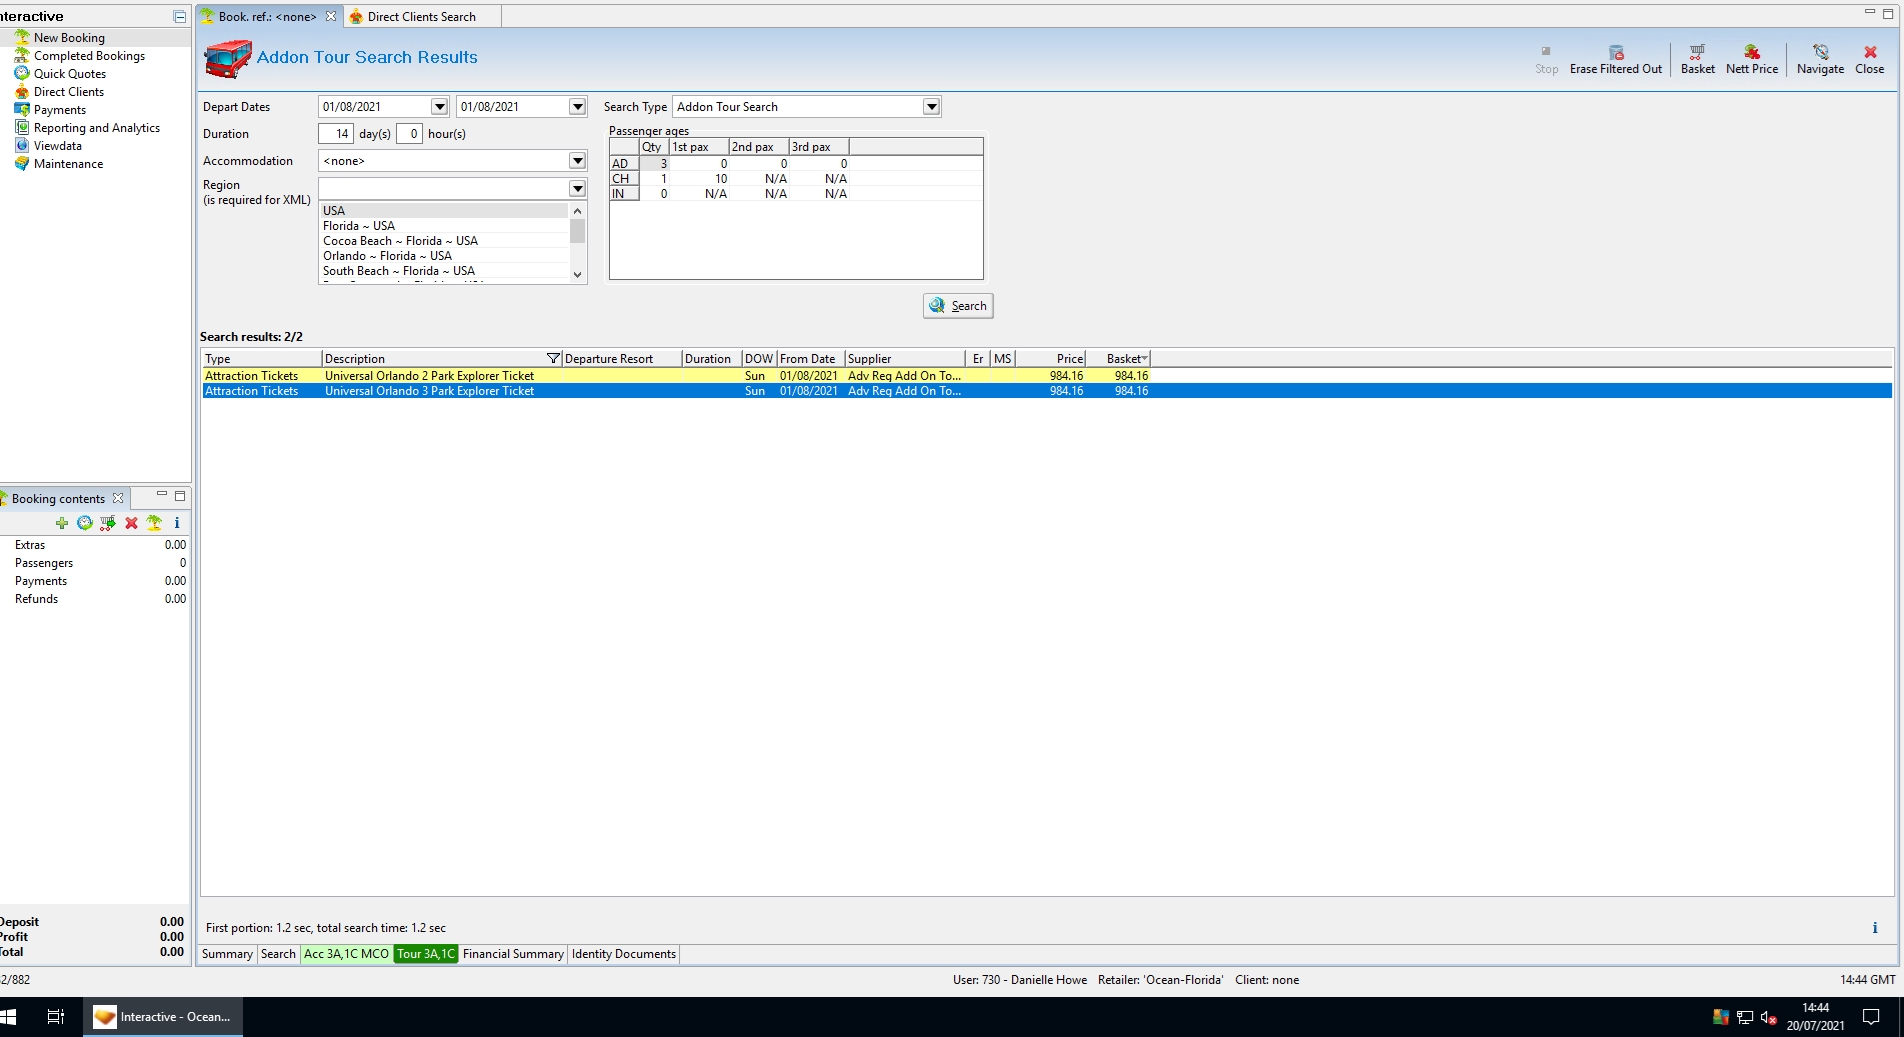
Task: Sort results by the Supplier column header
Action: tap(905, 359)
